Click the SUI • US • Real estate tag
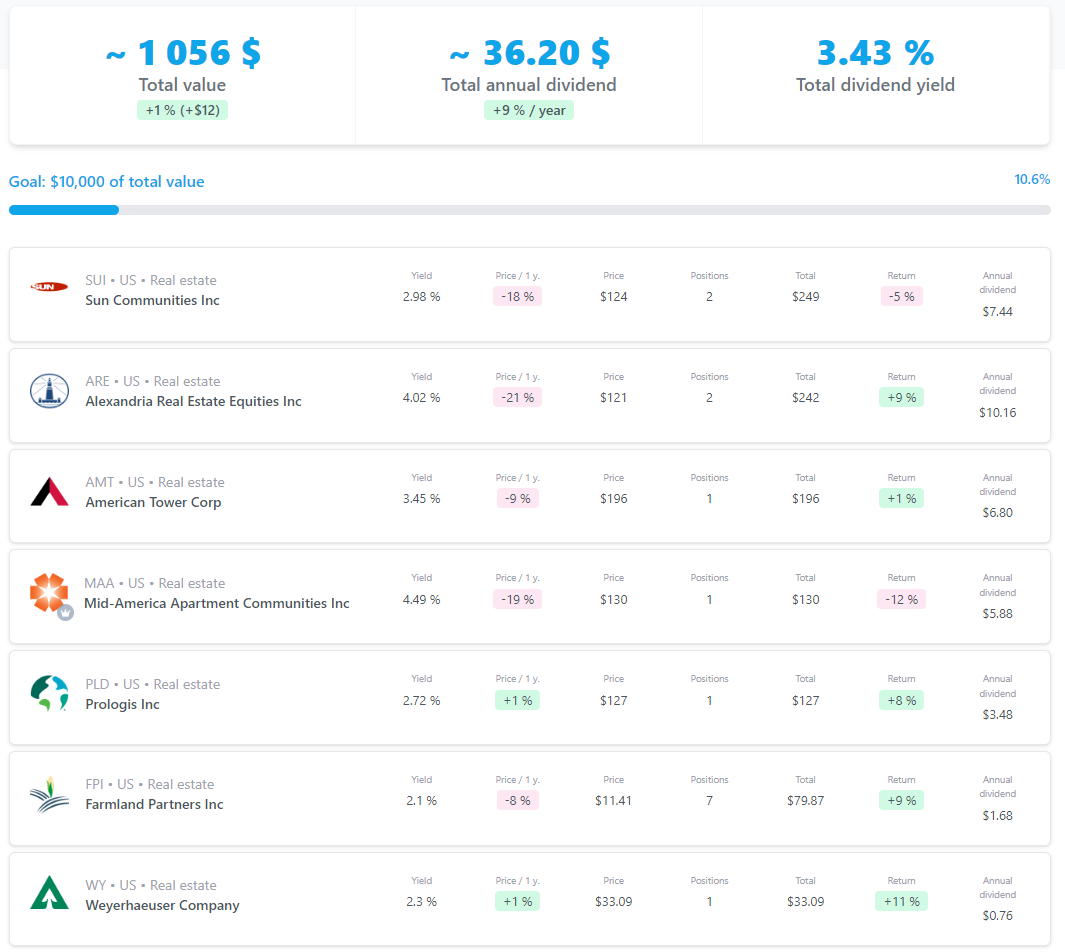 (151, 280)
